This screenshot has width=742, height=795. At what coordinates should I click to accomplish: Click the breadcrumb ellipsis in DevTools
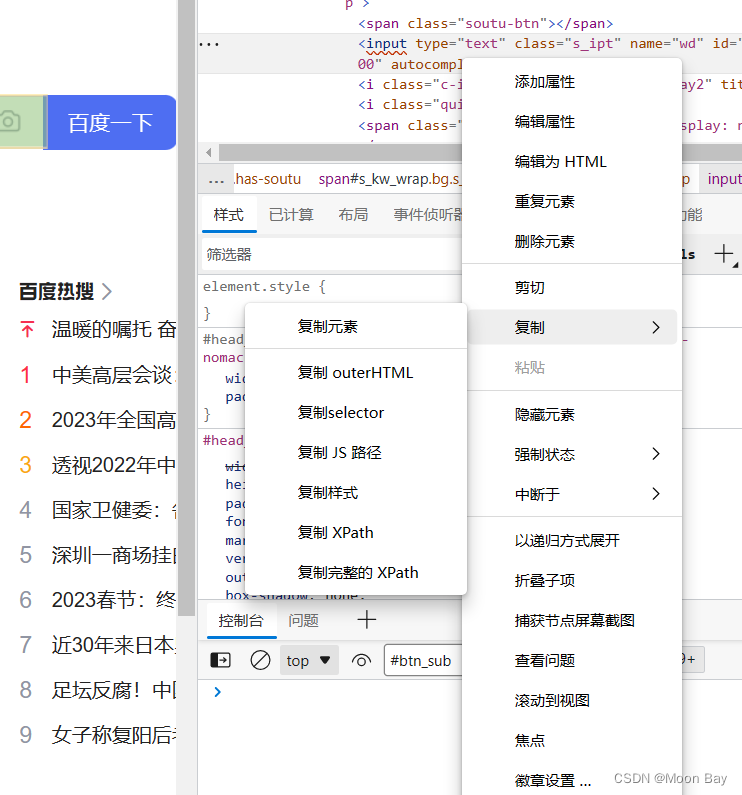point(217,179)
